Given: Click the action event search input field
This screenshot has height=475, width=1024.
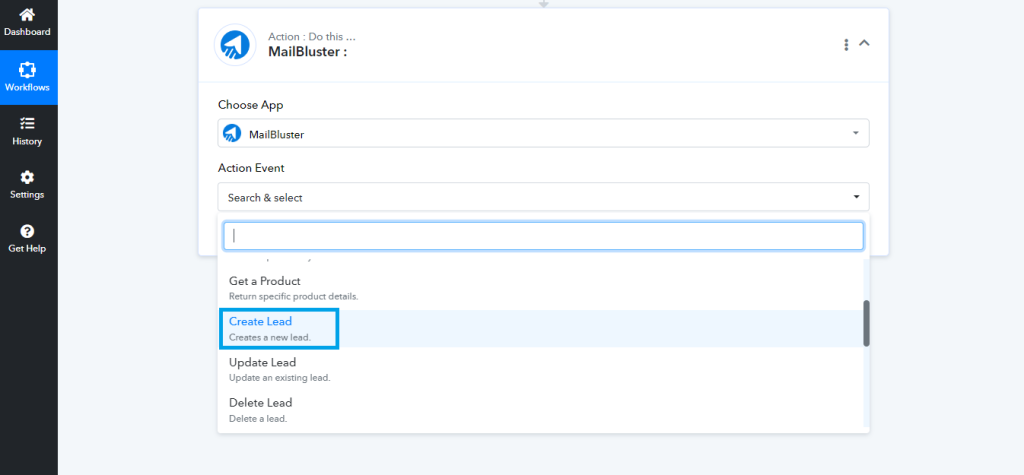Looking at the screenshot, I should coord(543,236).
